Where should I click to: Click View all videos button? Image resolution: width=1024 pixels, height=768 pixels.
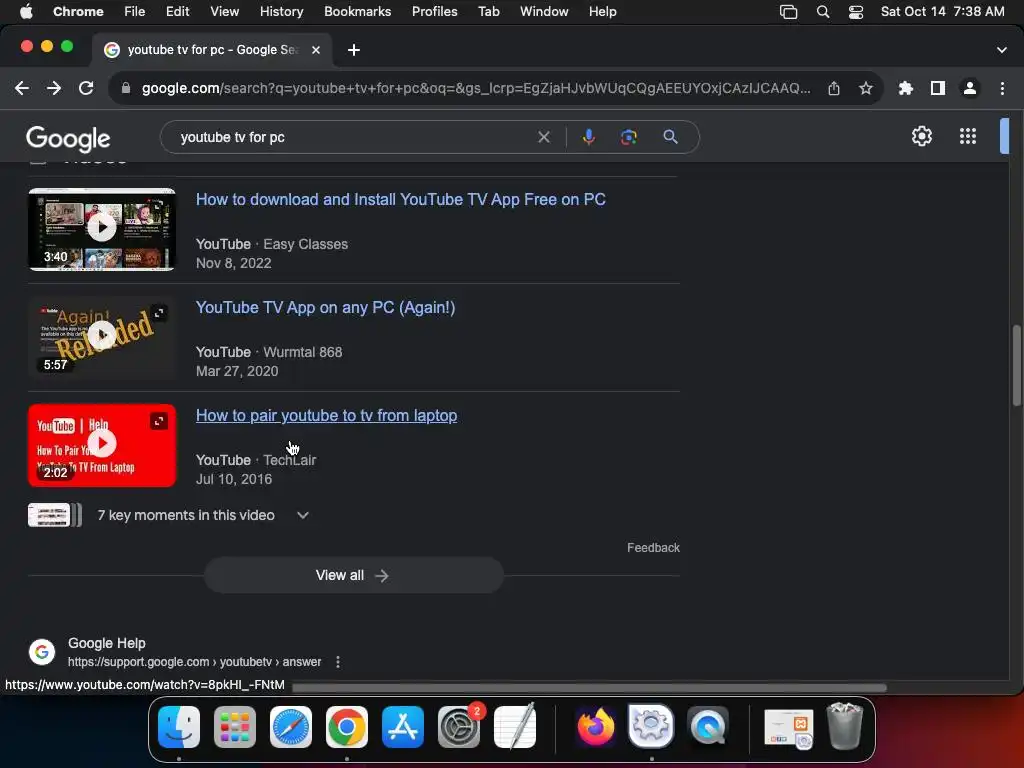(353, 575)
